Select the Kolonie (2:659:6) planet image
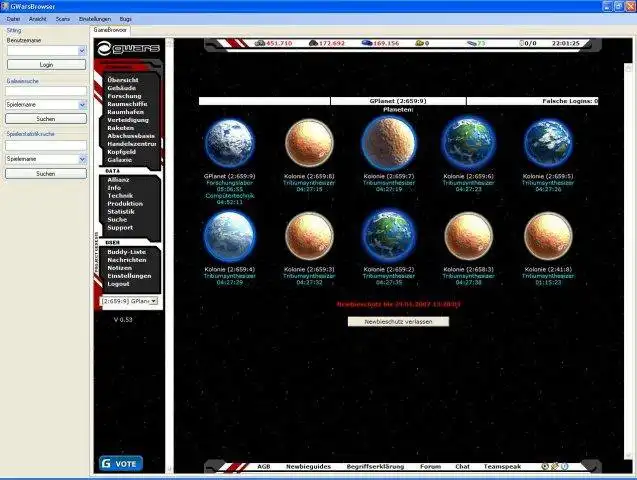This screenshot has height=480, width=637. [x=468, y=143]
